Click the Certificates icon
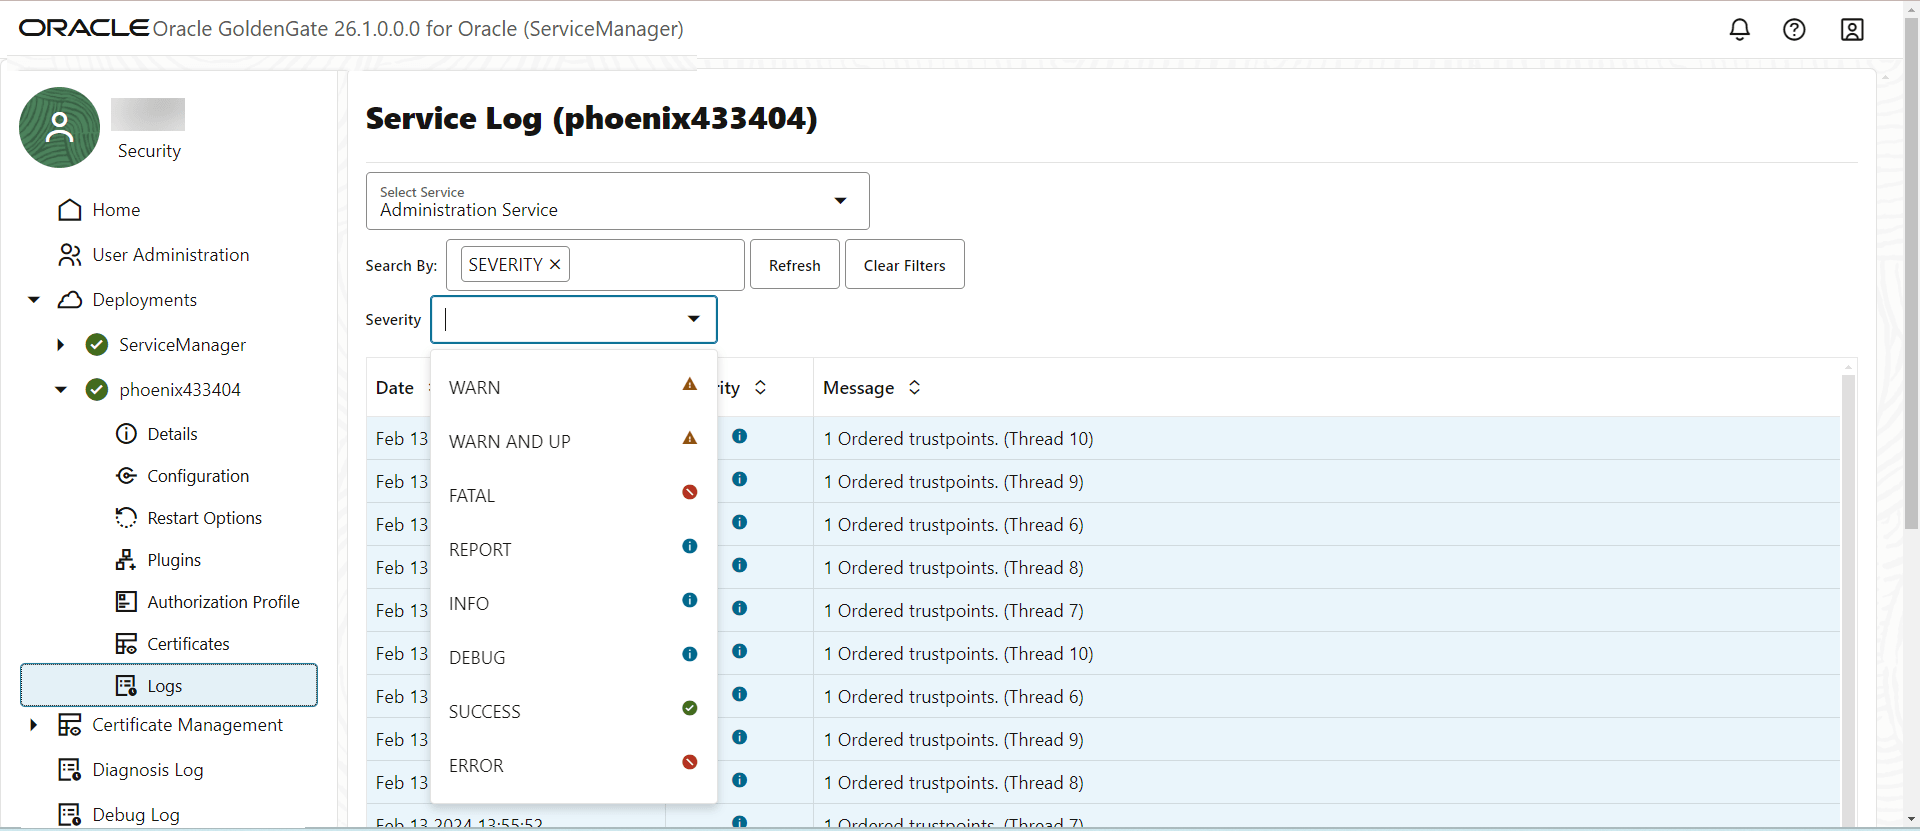 [x=126, y=644]
